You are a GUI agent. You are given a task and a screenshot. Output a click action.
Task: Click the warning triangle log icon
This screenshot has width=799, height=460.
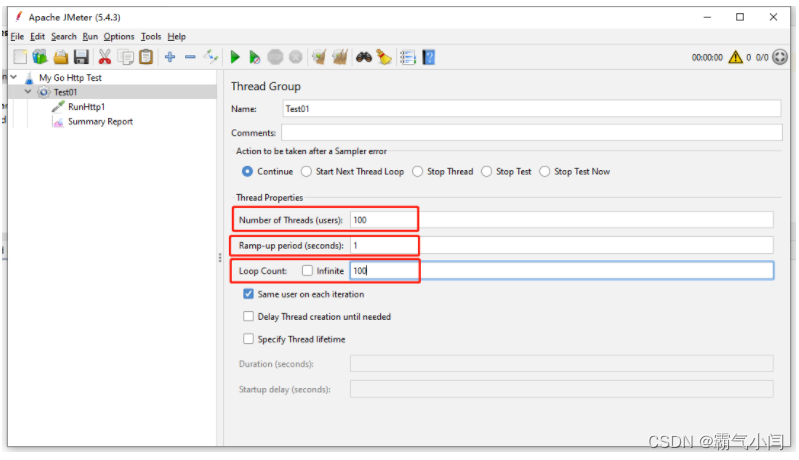735,57
